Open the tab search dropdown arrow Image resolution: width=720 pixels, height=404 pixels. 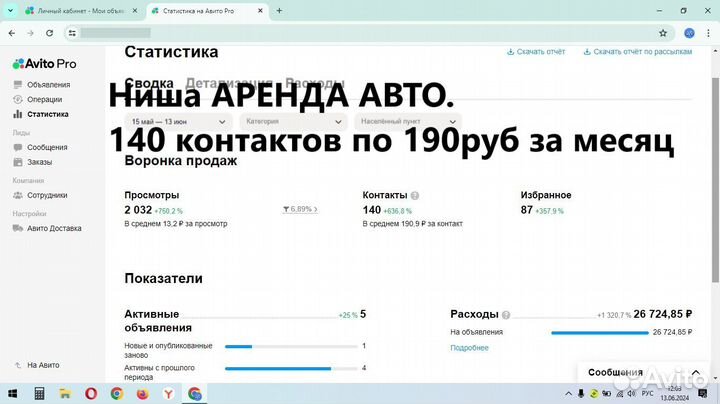click(10, 11)
